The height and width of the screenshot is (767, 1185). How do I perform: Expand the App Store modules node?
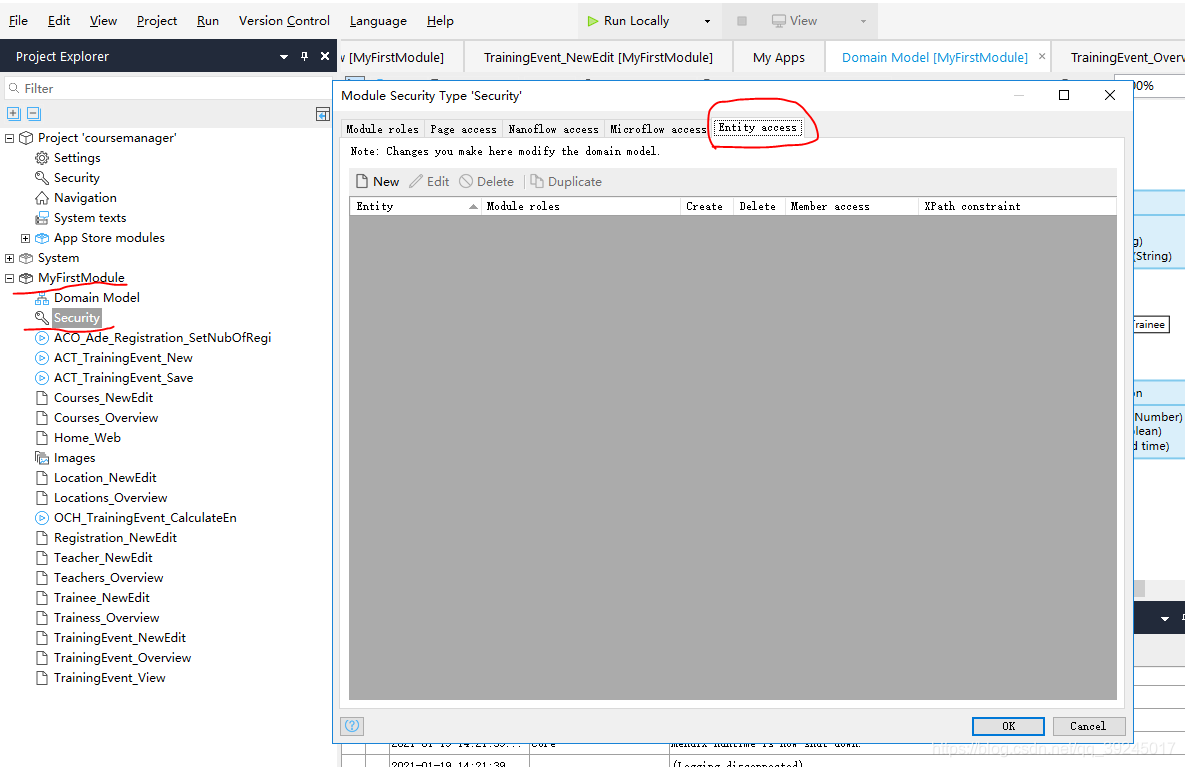coord(26,238)
